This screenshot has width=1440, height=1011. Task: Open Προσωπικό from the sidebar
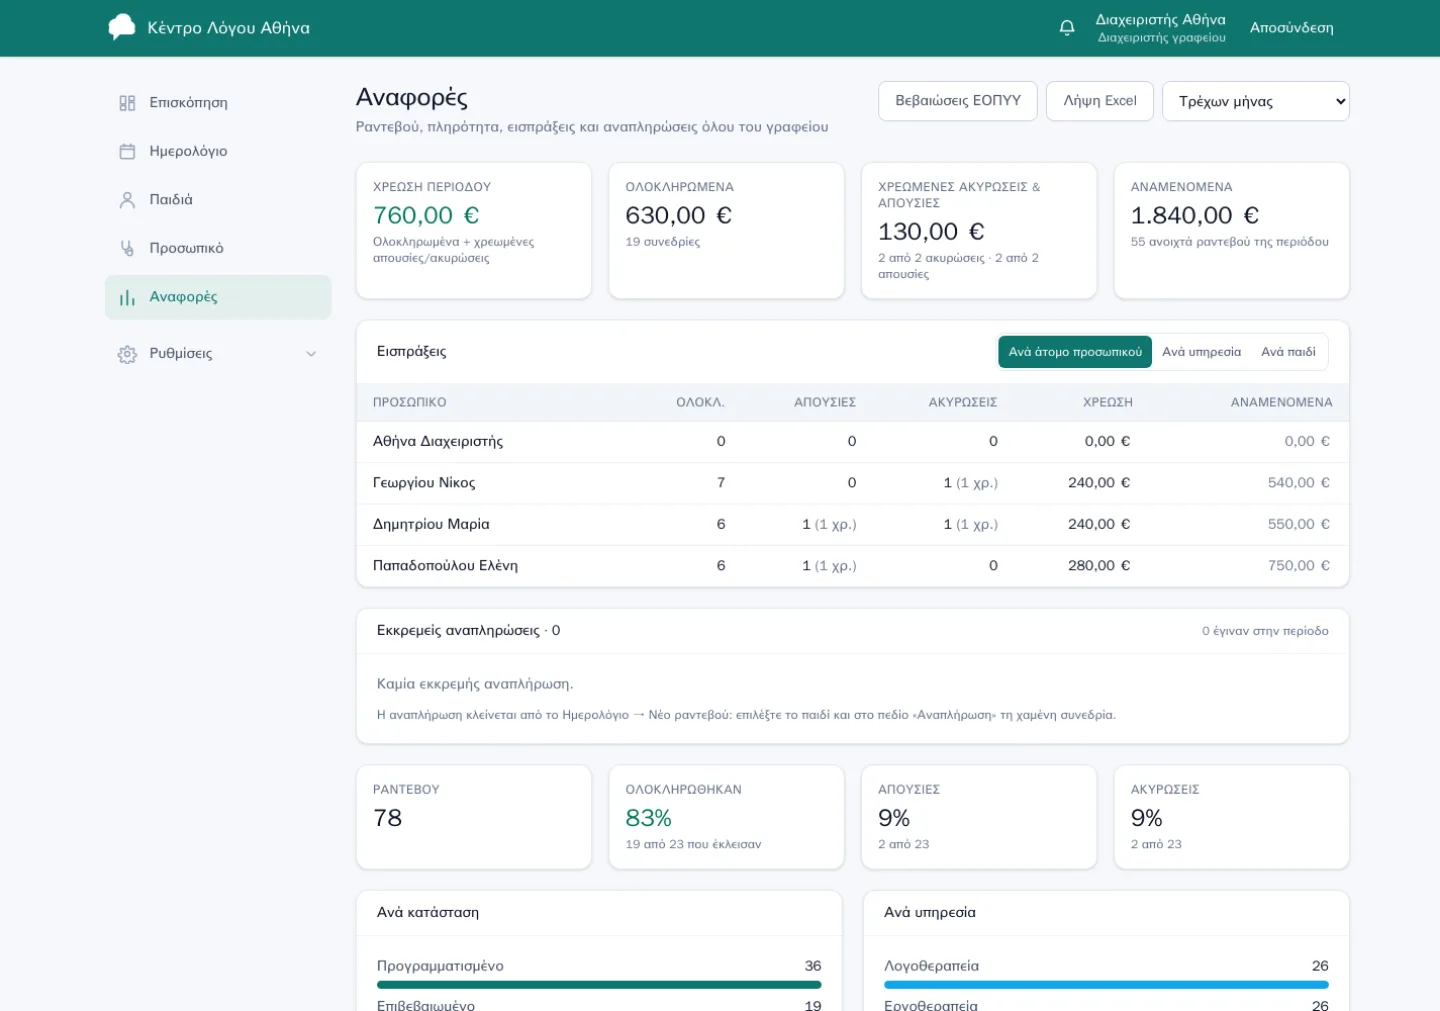(x=218, y=248)
